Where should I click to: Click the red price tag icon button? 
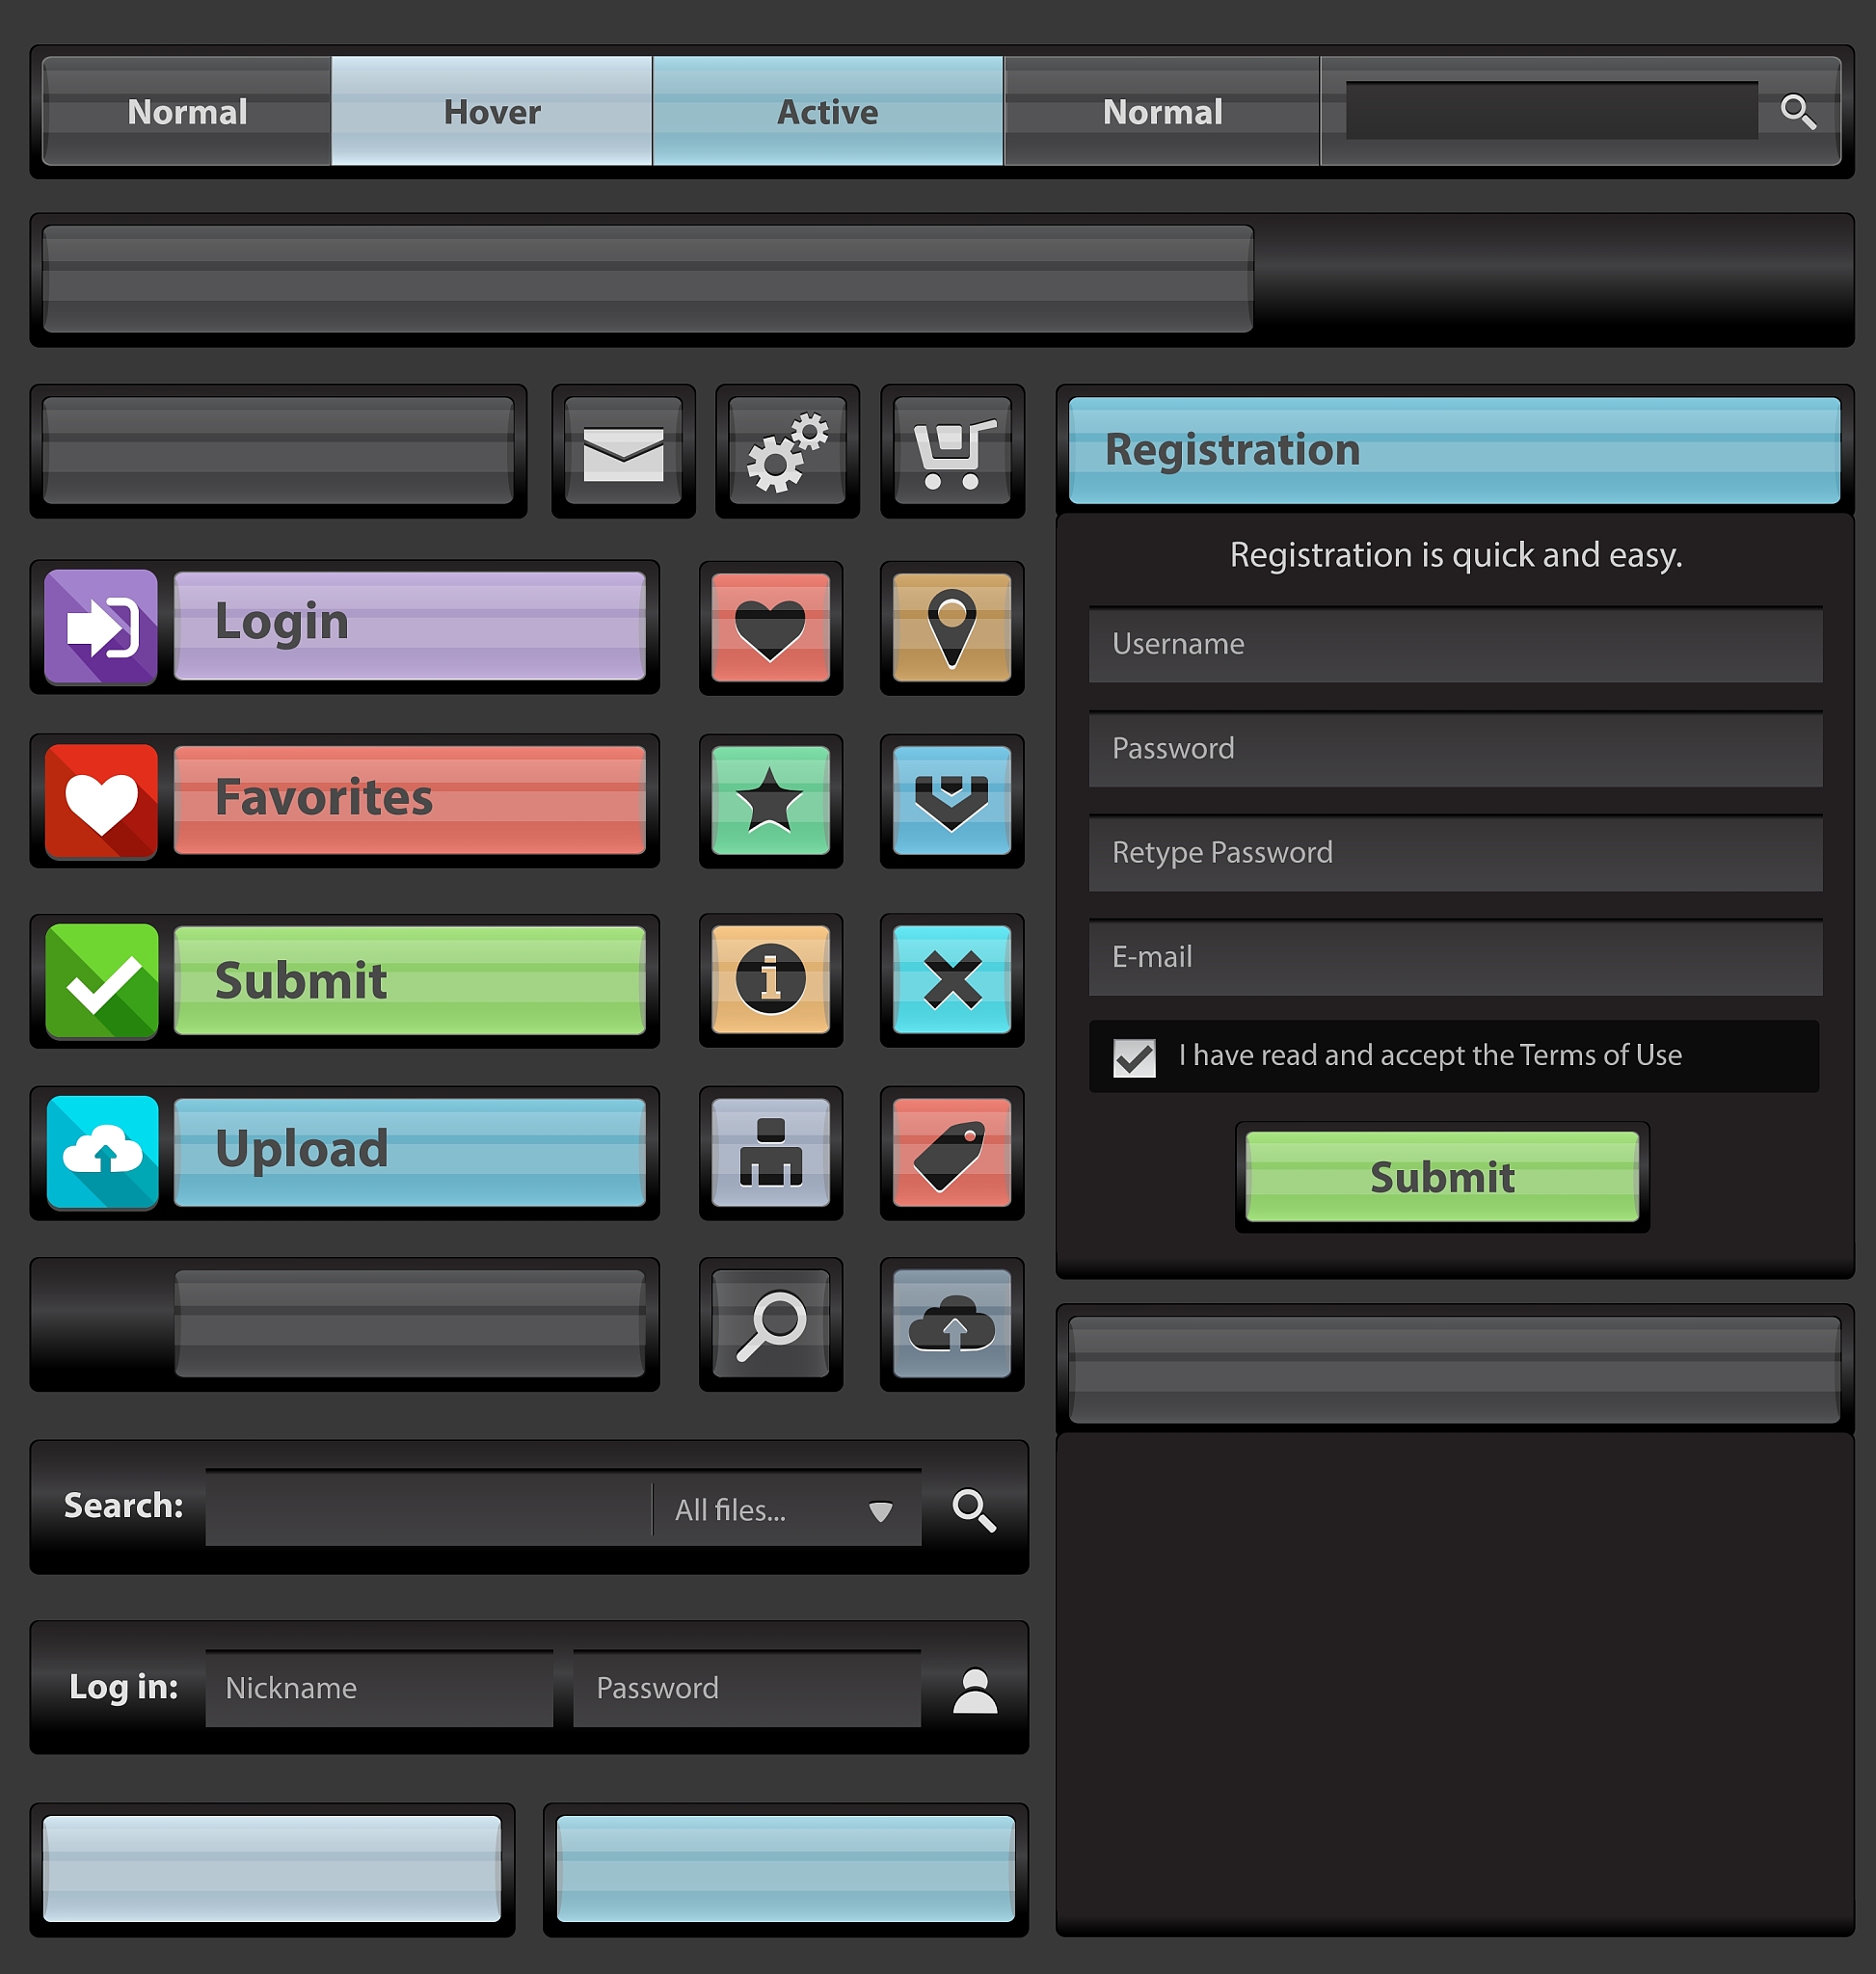[951, 1152]
